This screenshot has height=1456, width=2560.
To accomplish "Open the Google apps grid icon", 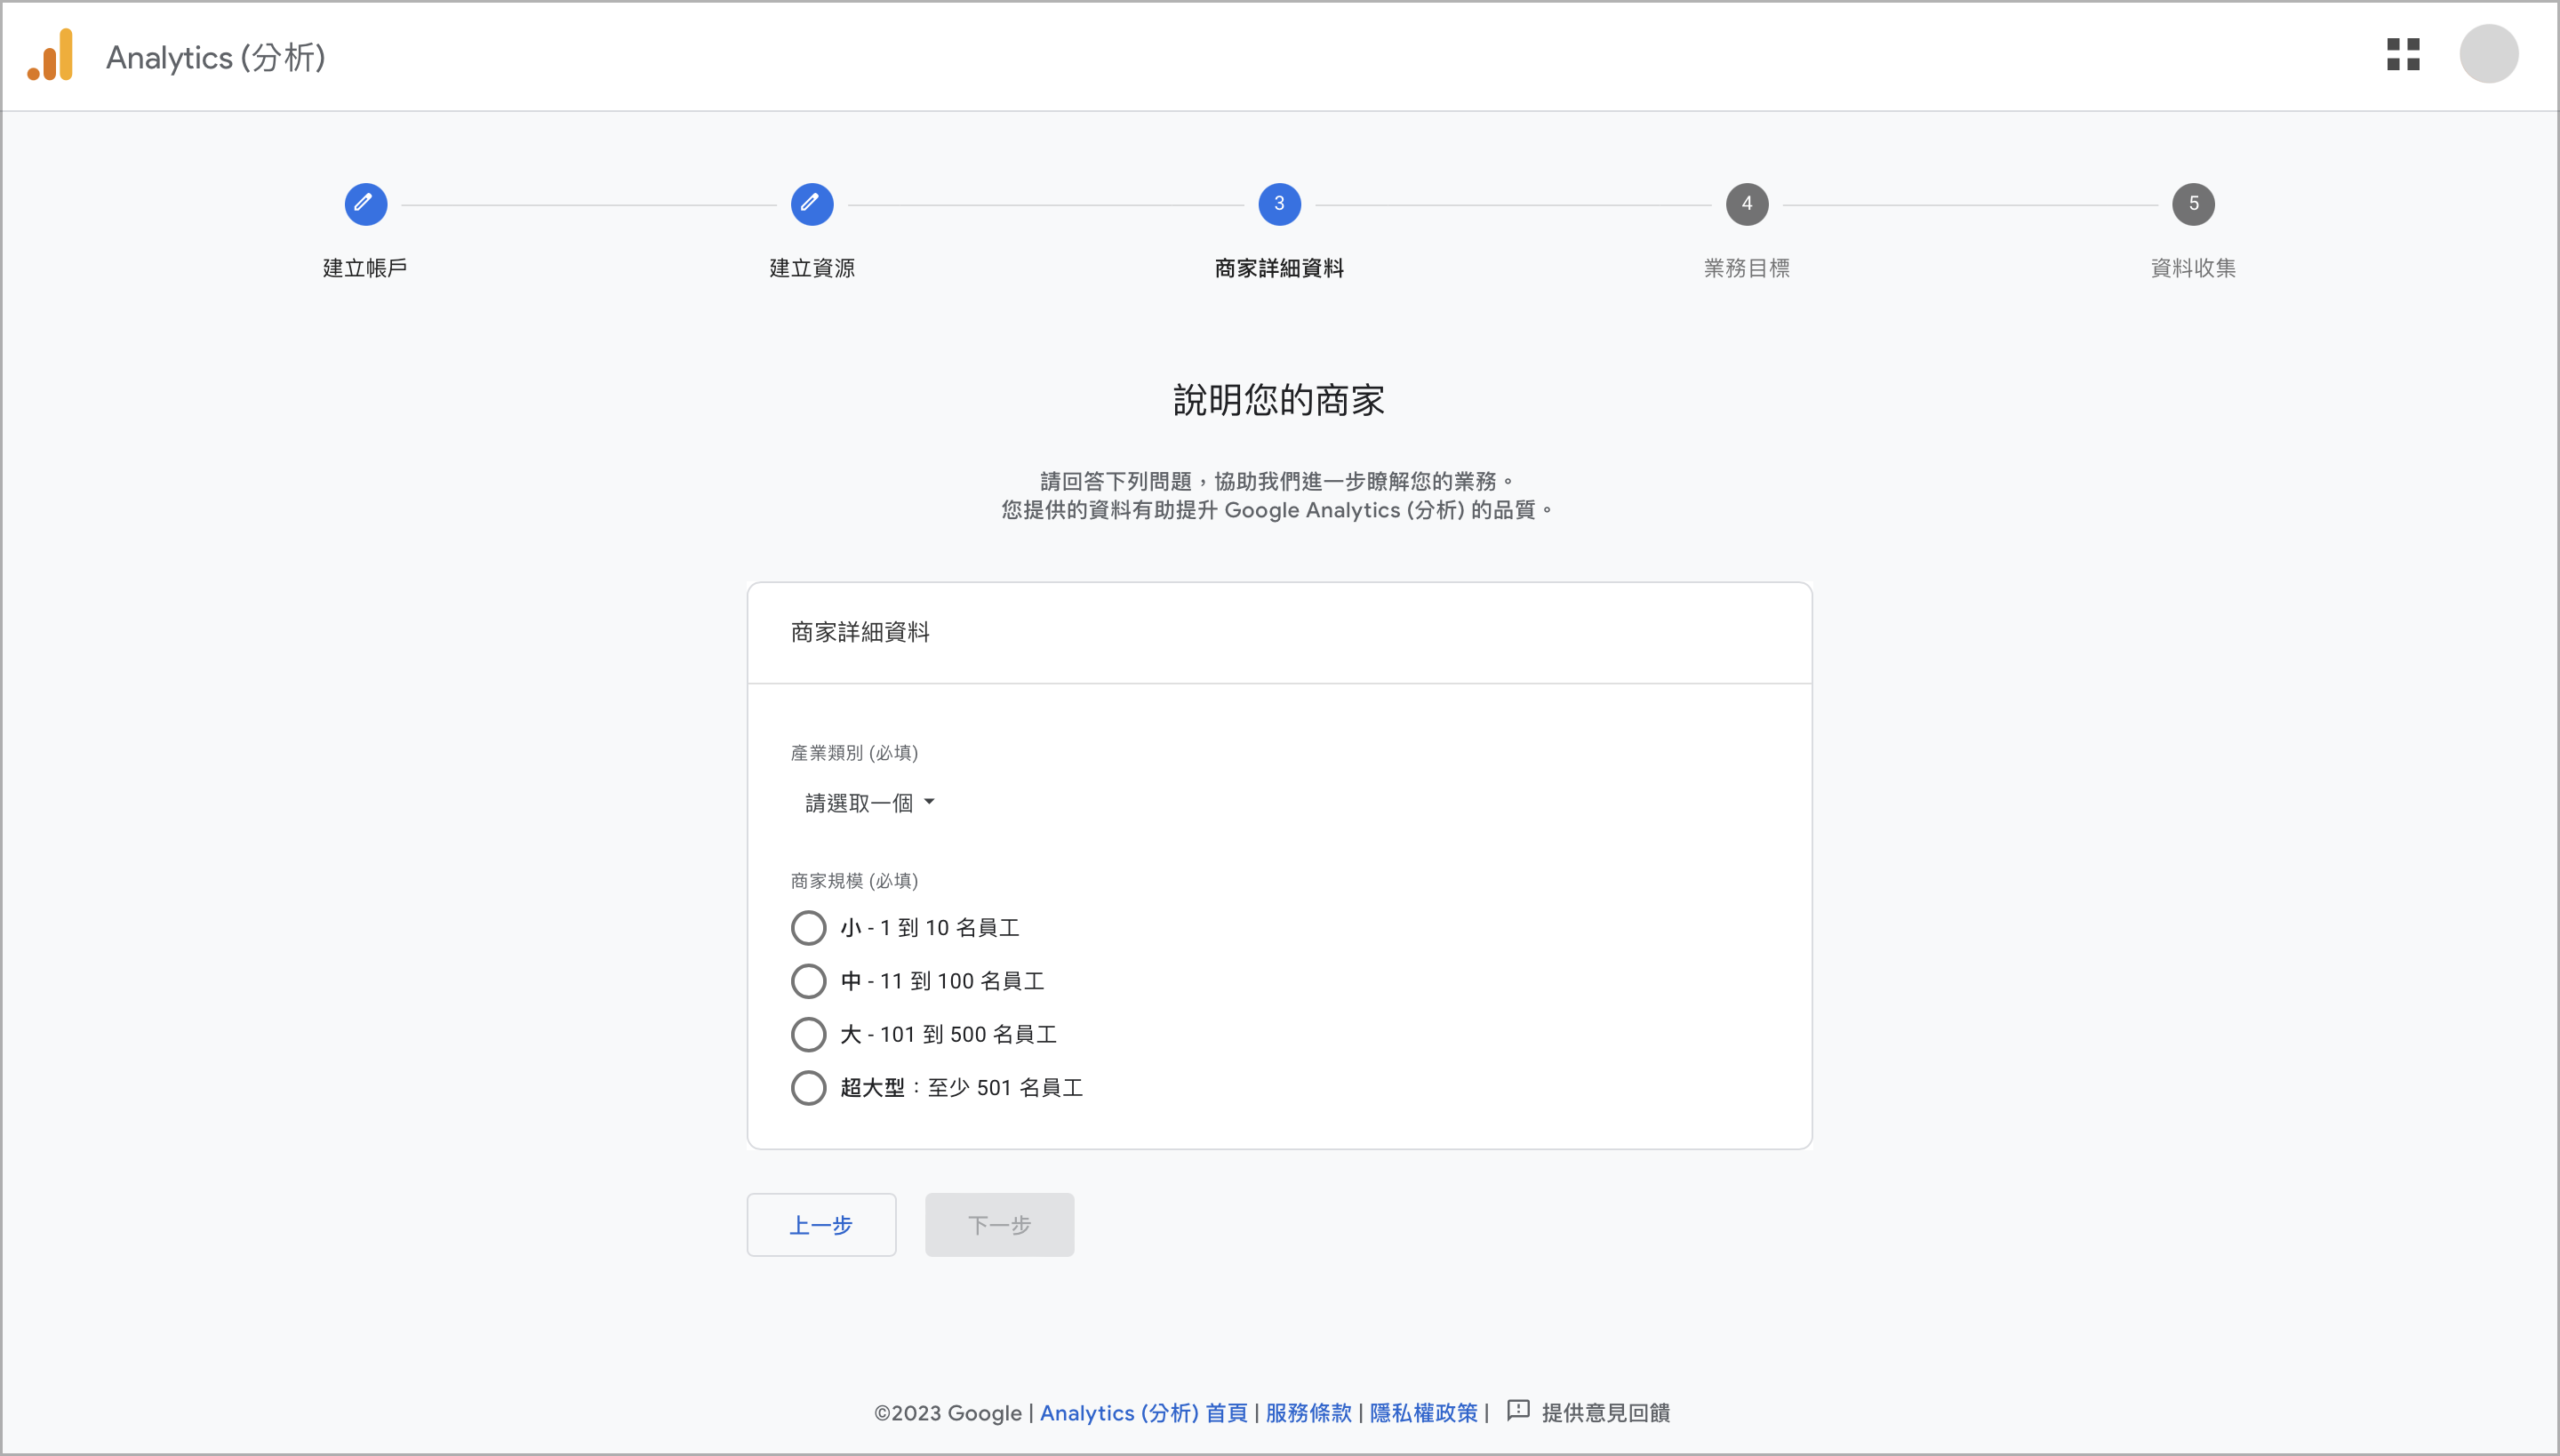I will 2403,55.
